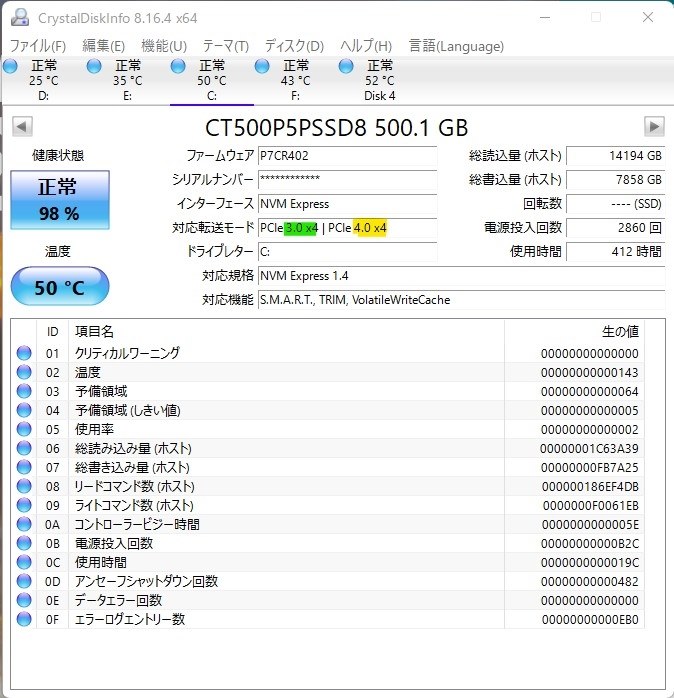
Task: Select the アンセーフシャットダウン回数 attribute name
Action: (x=146, y=581)
